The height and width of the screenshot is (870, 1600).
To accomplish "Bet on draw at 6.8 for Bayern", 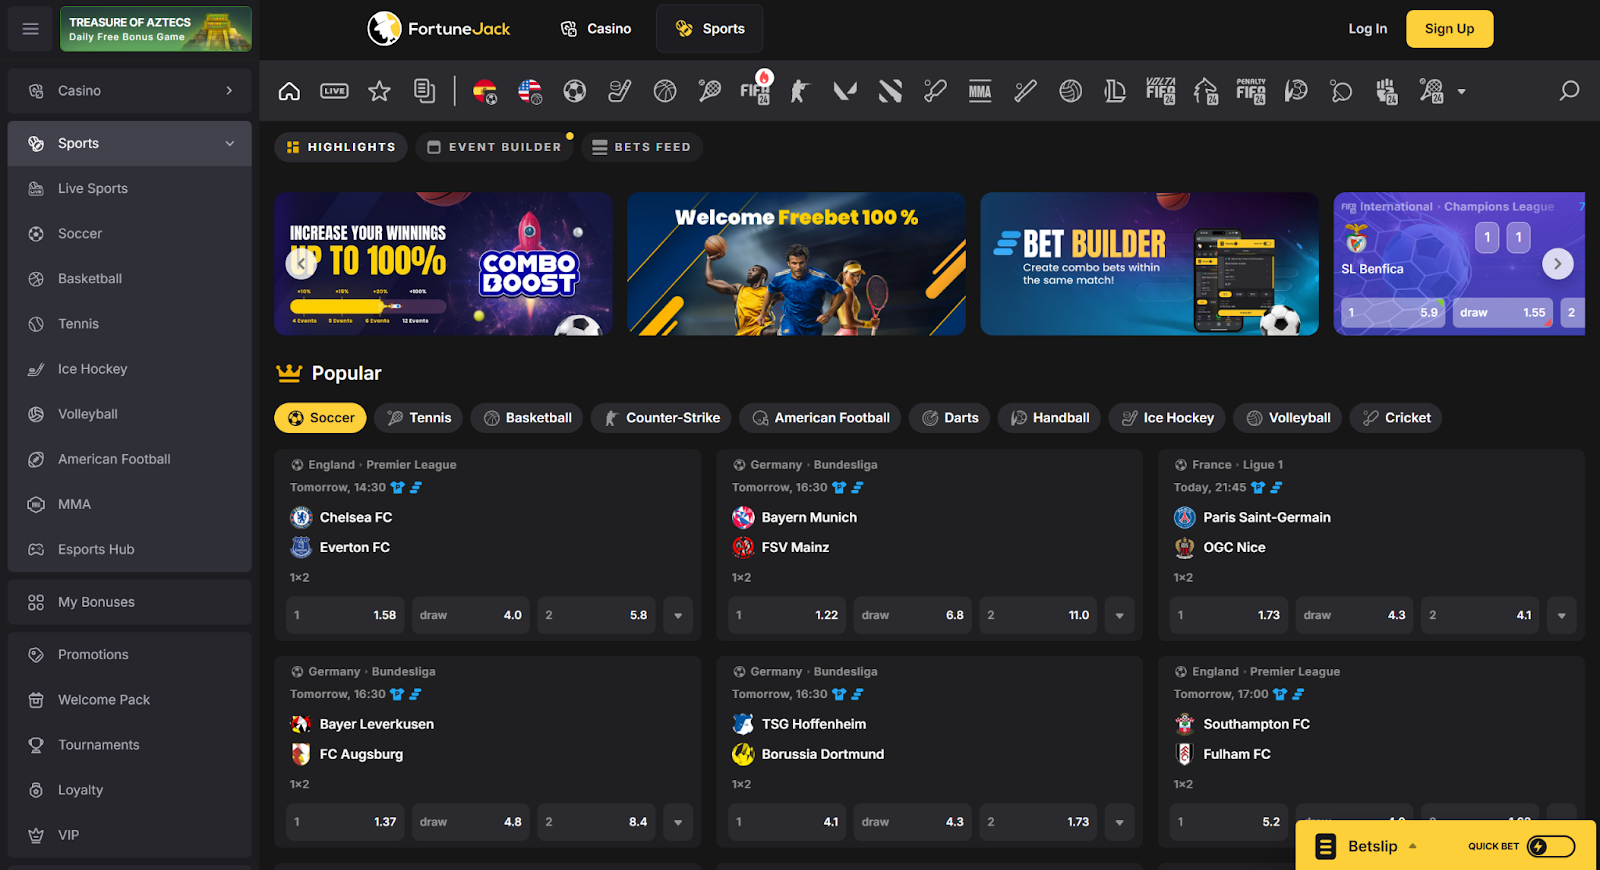I will (x=913, y=615).
